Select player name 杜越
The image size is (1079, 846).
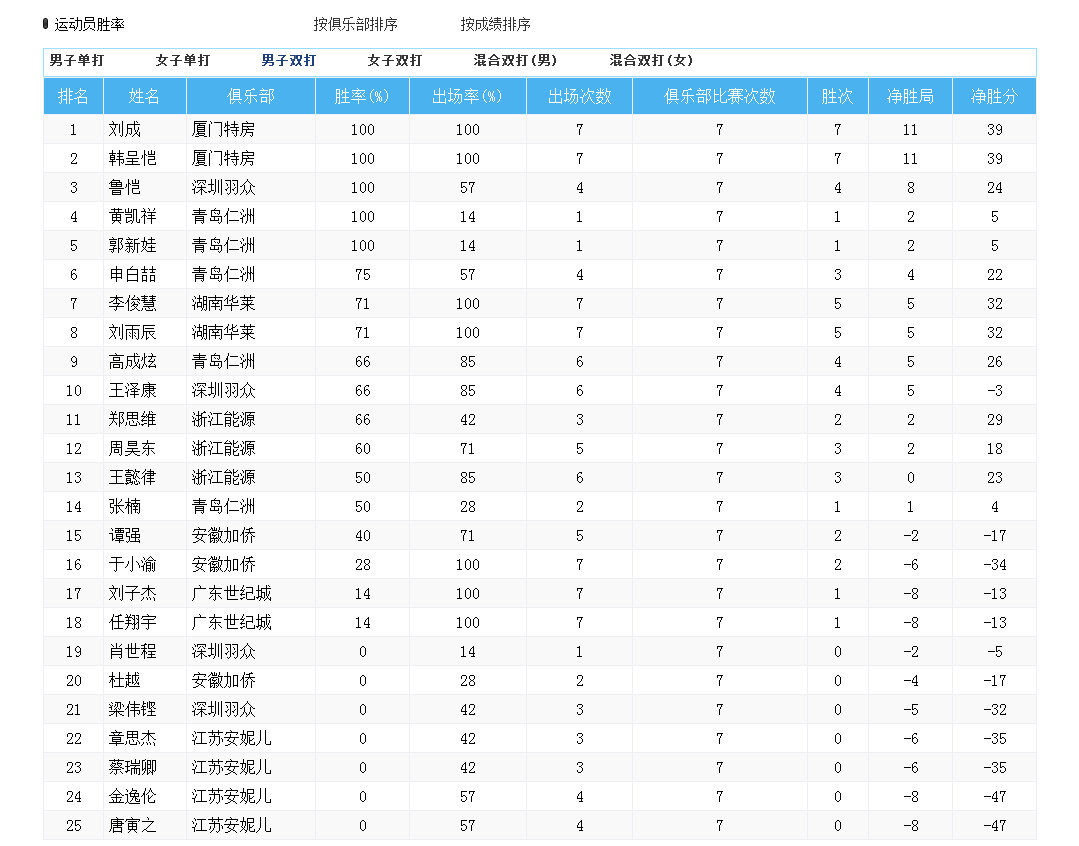click(125, 680)
